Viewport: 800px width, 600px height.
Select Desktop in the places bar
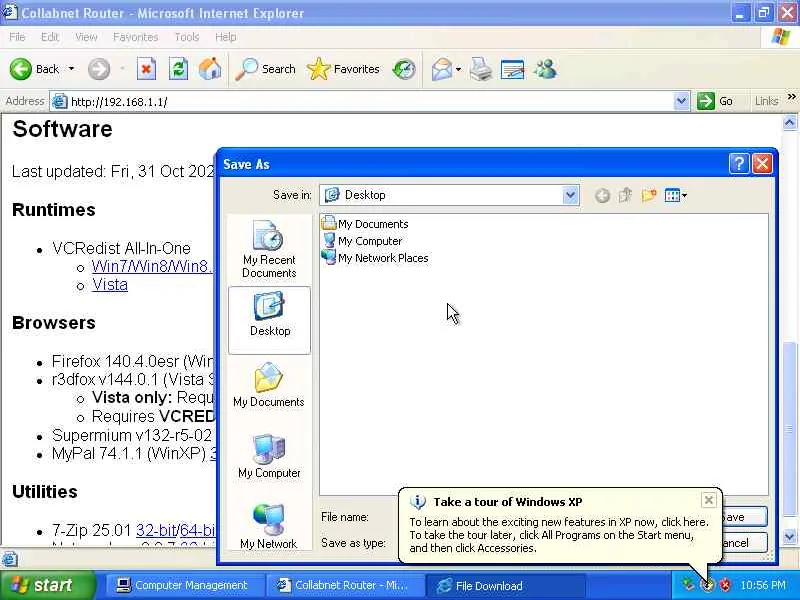point(269,320)
